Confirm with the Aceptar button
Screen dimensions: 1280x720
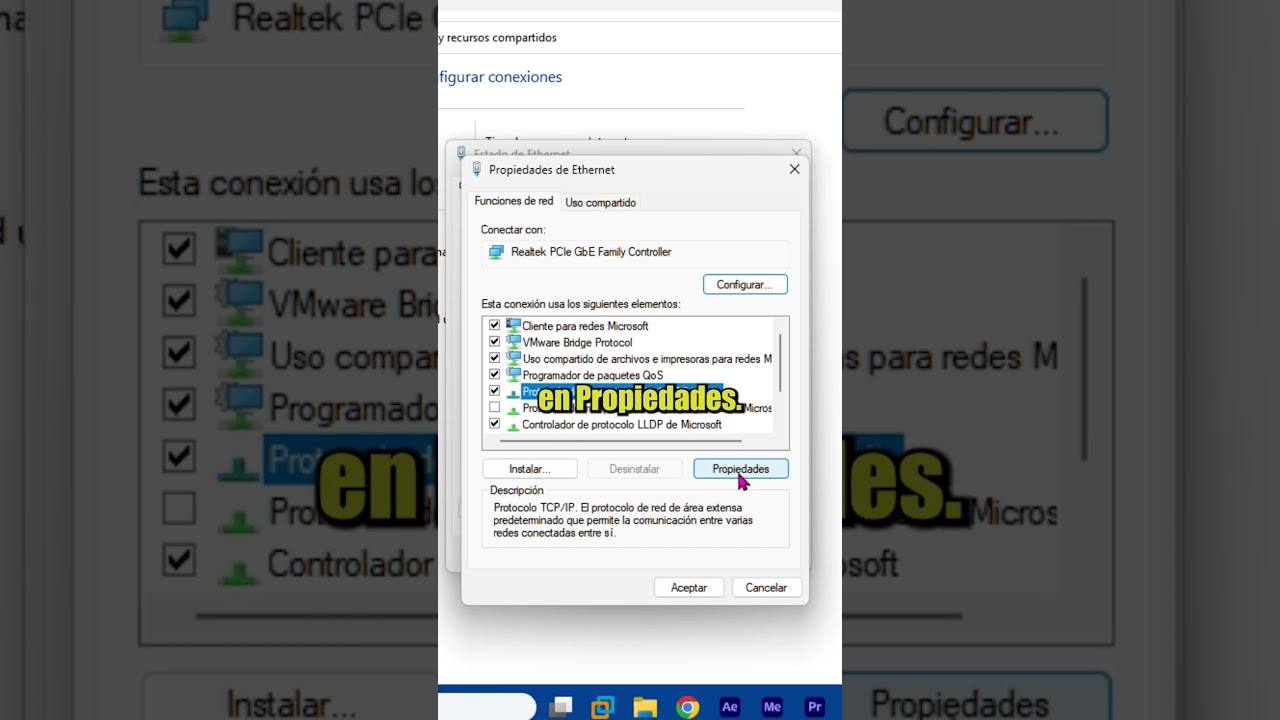pos(689,588)
